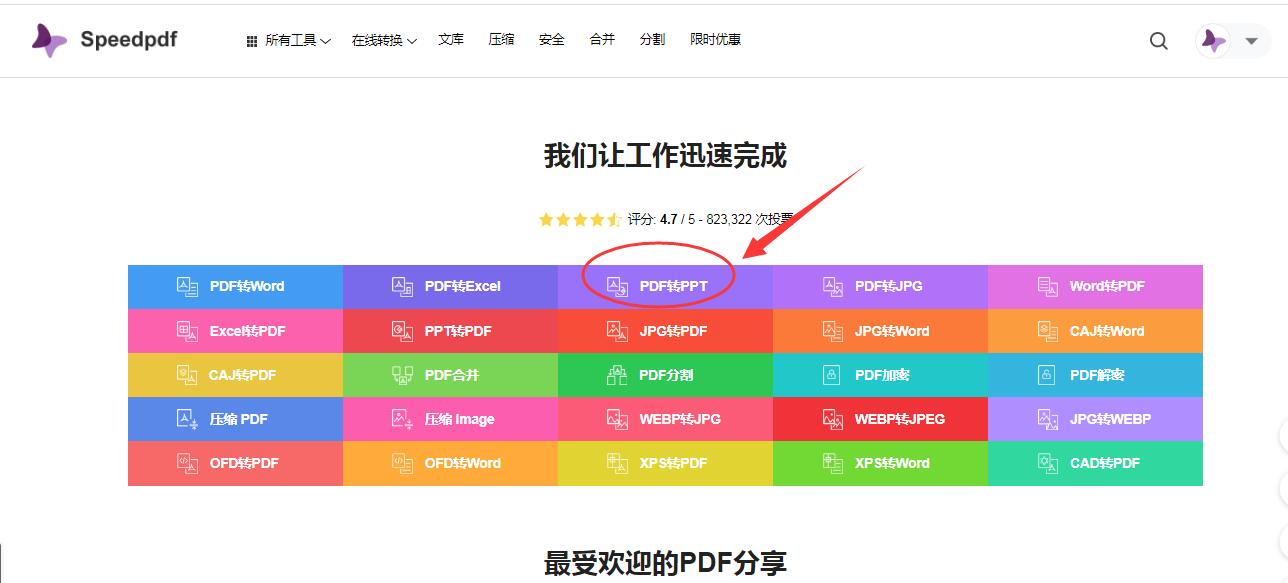Click the JPG转PDF tile icon

[x=617, y=330]
